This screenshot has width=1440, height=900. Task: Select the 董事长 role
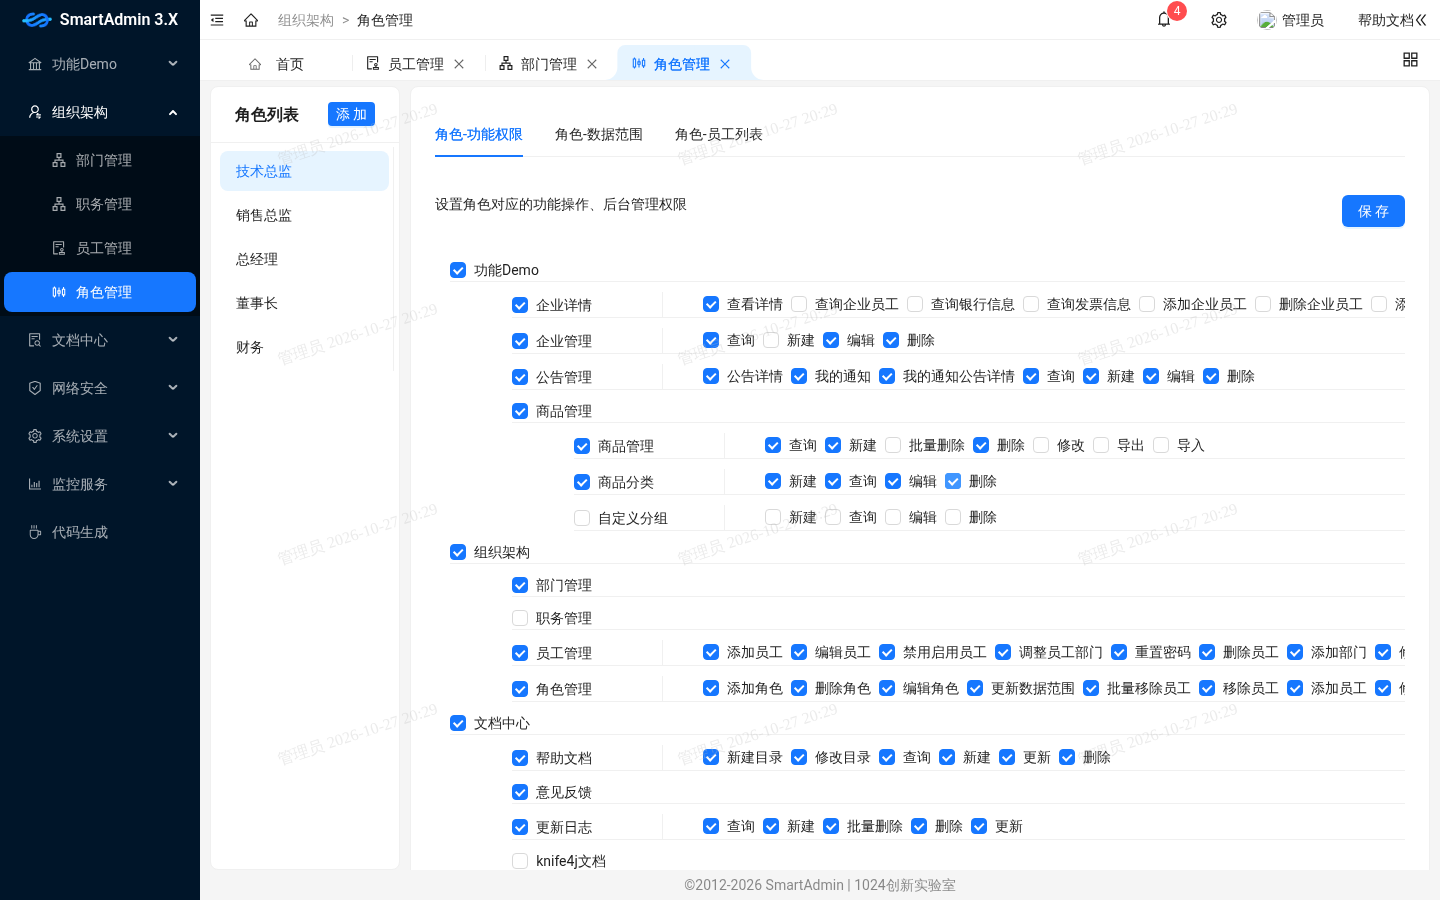[304, 303]
